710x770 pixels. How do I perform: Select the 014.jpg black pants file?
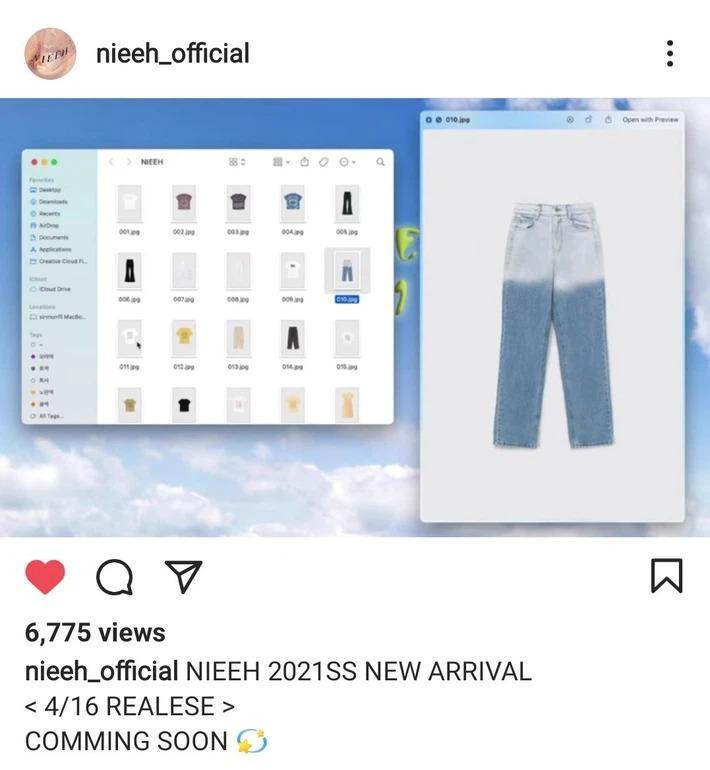coord(293,338)
